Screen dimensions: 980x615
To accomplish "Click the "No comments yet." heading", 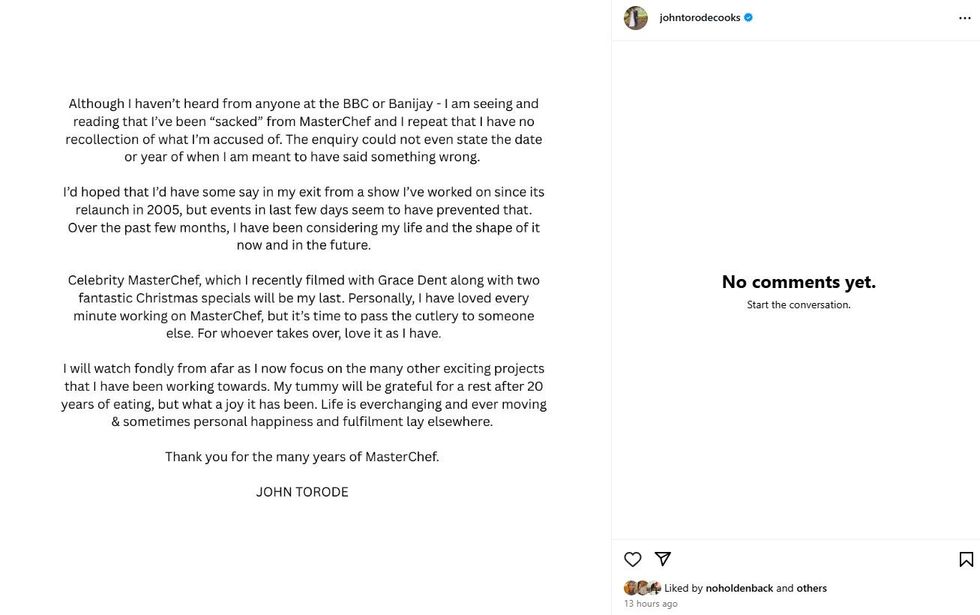I will coord(798,282).
